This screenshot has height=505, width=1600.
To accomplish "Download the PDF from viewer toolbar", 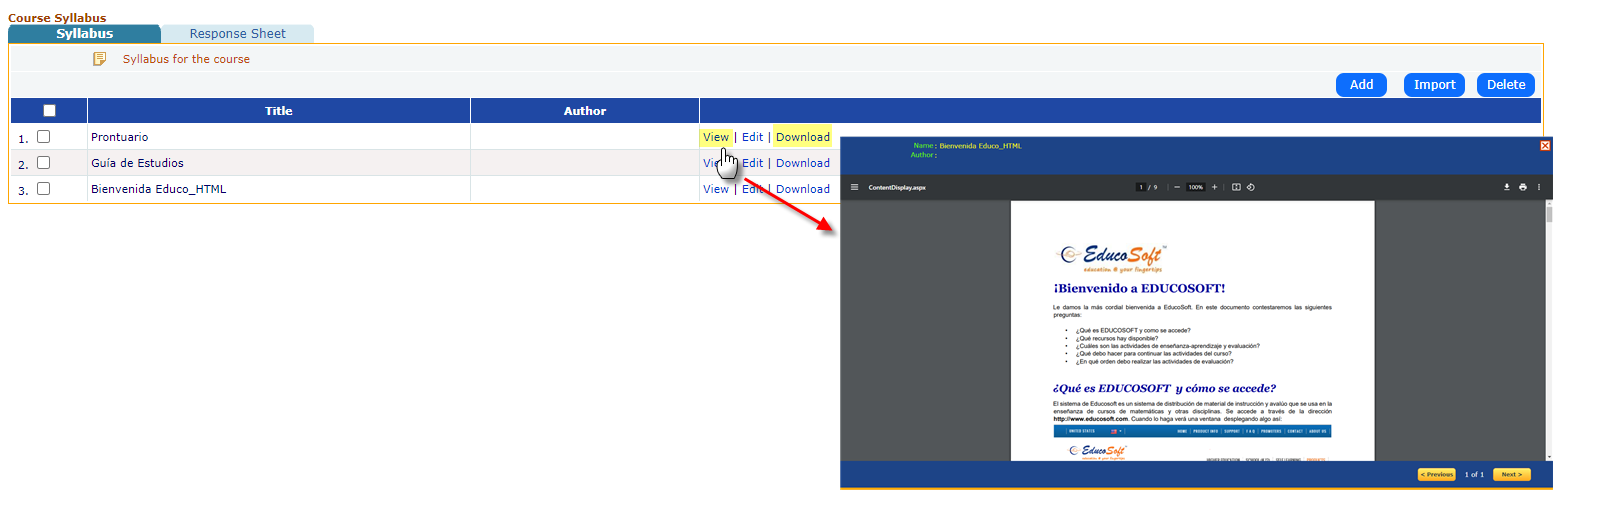I will [x=1507, y=187].
